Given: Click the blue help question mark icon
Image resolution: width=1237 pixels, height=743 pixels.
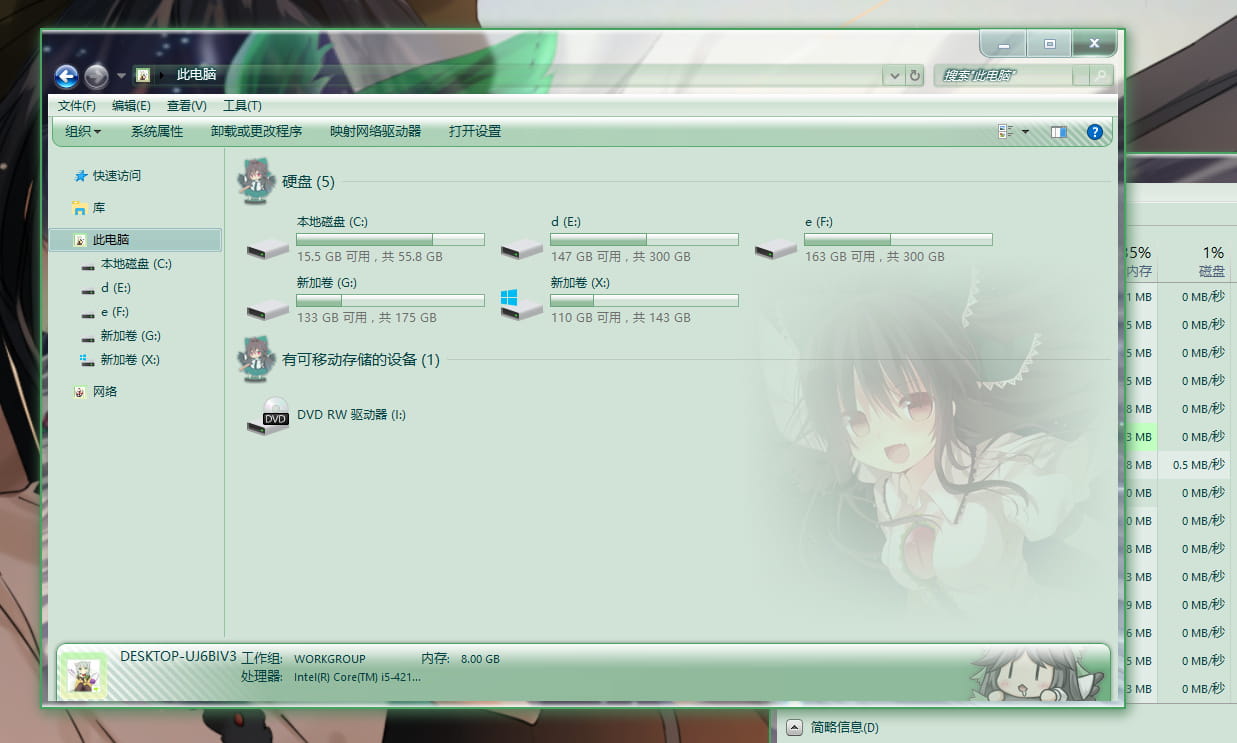Looking at the screenshot, I should coord(1093,131).
